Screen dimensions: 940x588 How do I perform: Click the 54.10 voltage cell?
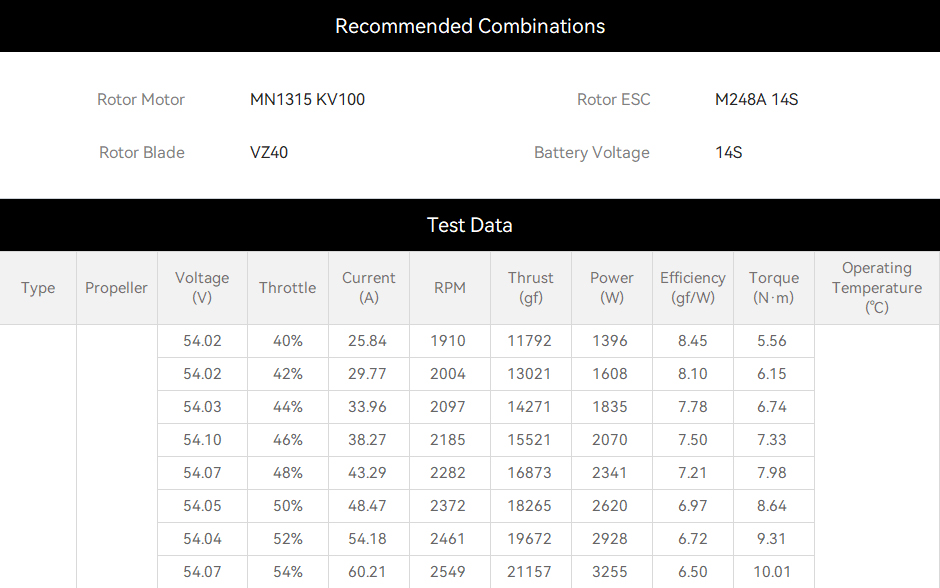point(203,440)
